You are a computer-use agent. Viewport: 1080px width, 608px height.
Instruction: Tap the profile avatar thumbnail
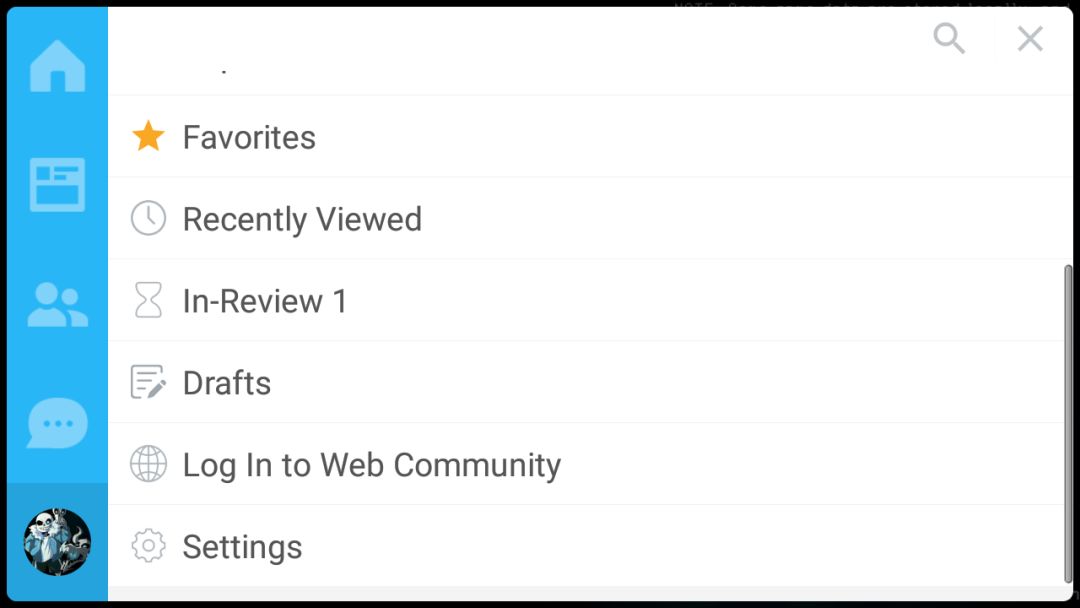(57, 542)
